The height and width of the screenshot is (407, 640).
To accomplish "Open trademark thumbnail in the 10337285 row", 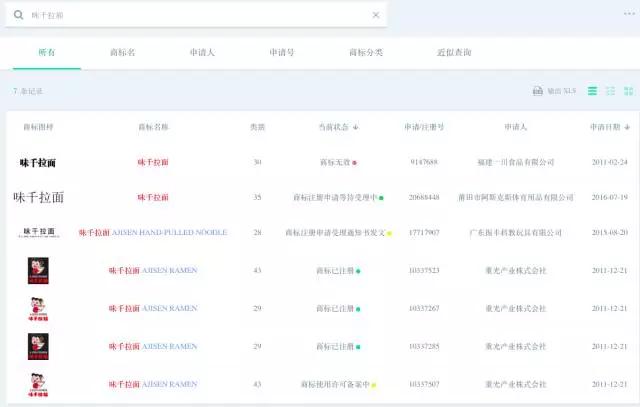I will (x=38, y=347).
